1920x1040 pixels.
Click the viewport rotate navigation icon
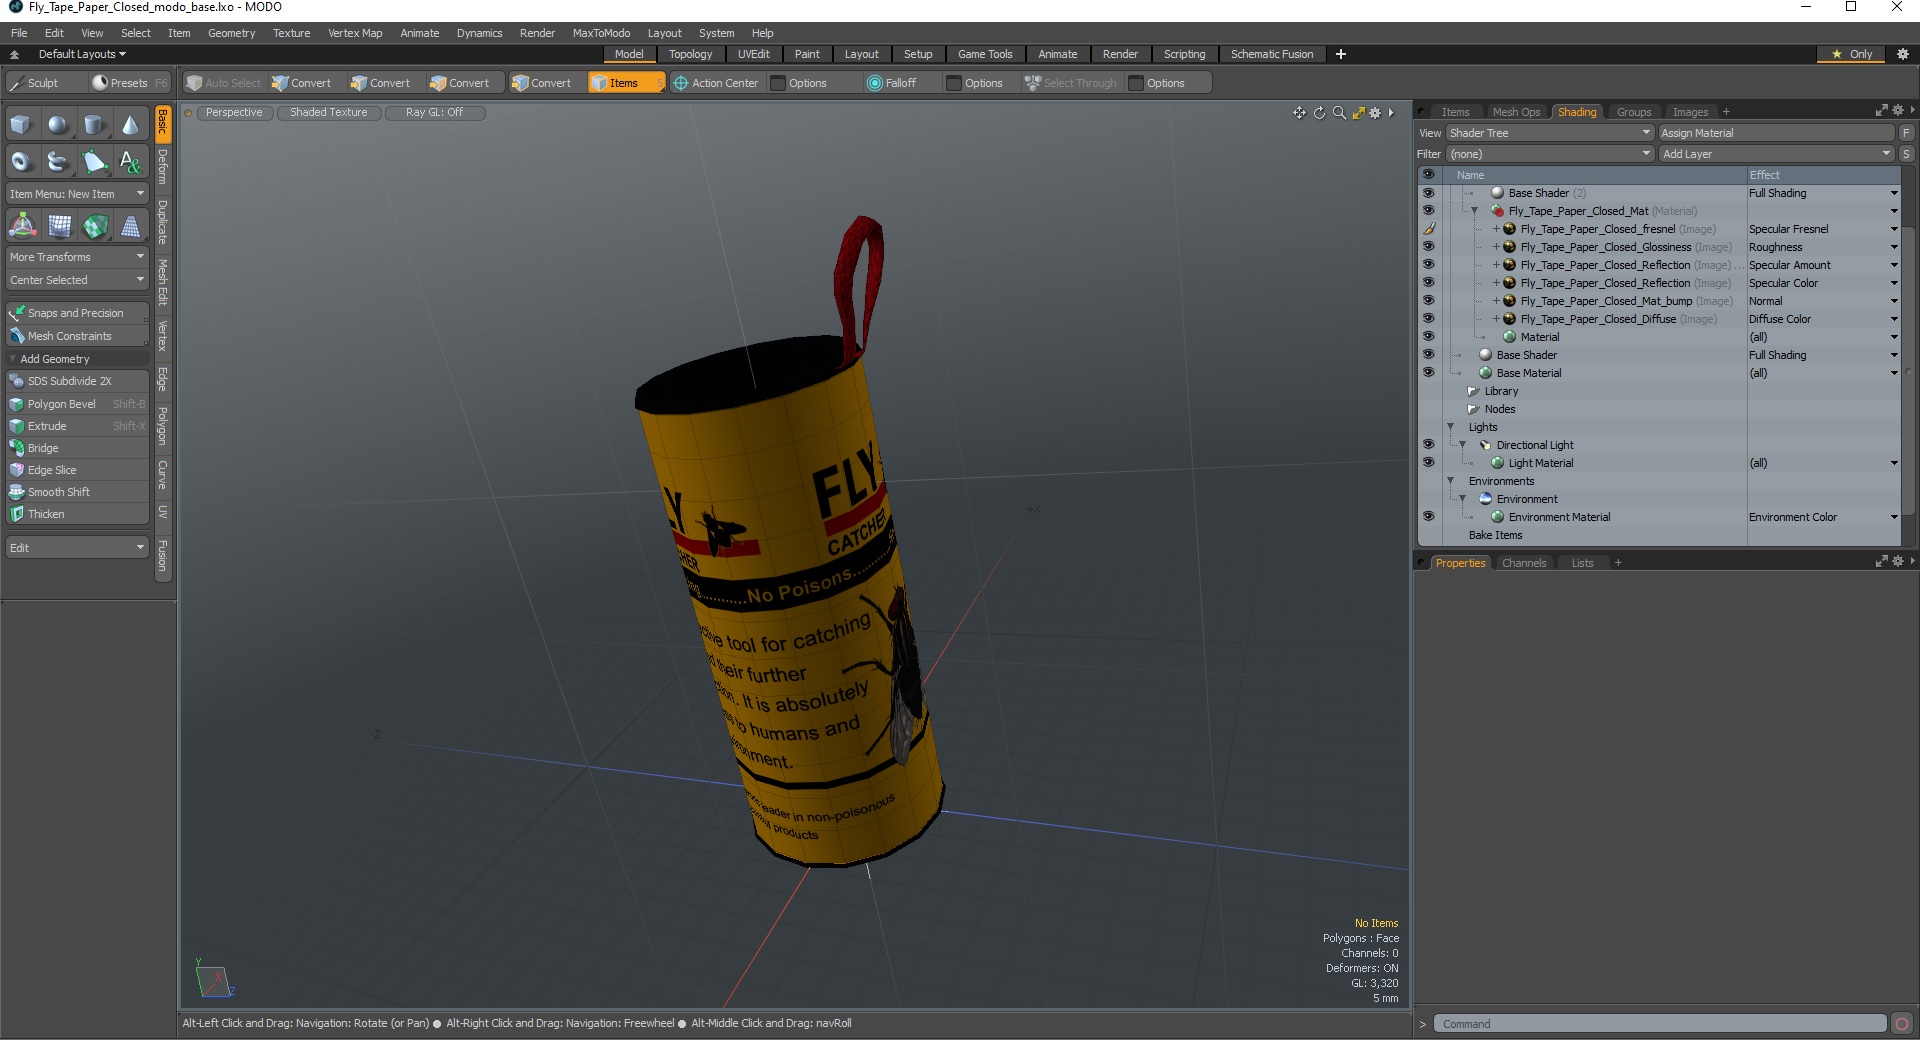pos(1319,113)
